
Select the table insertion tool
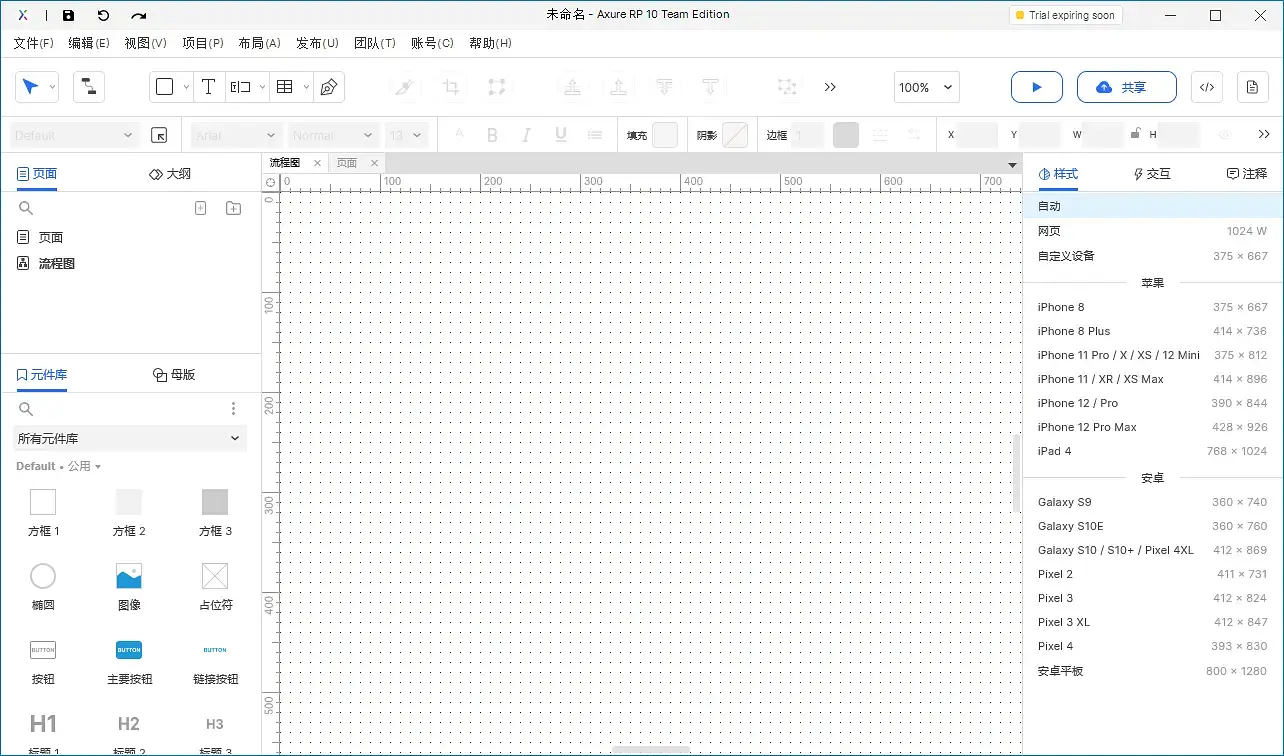(x=284, y=87)
